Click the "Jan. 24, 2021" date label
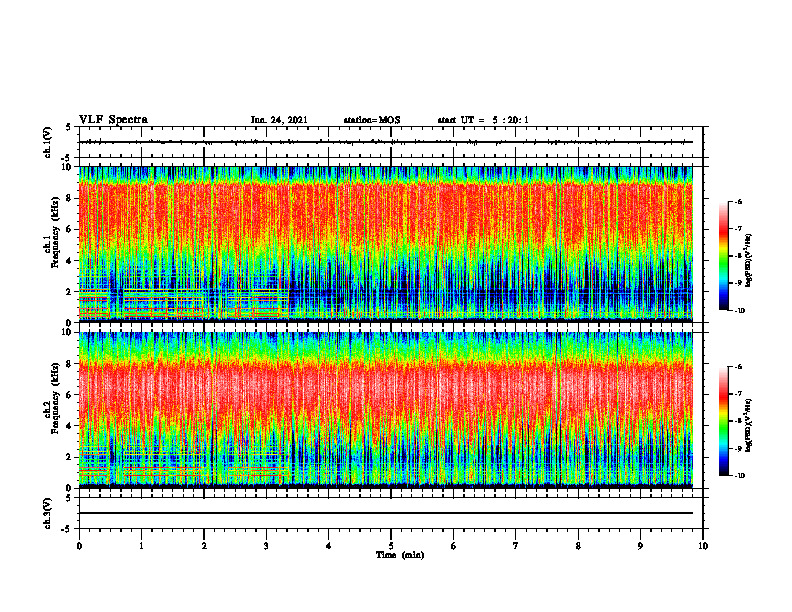792x612 pixels. [x=279, y=120]
